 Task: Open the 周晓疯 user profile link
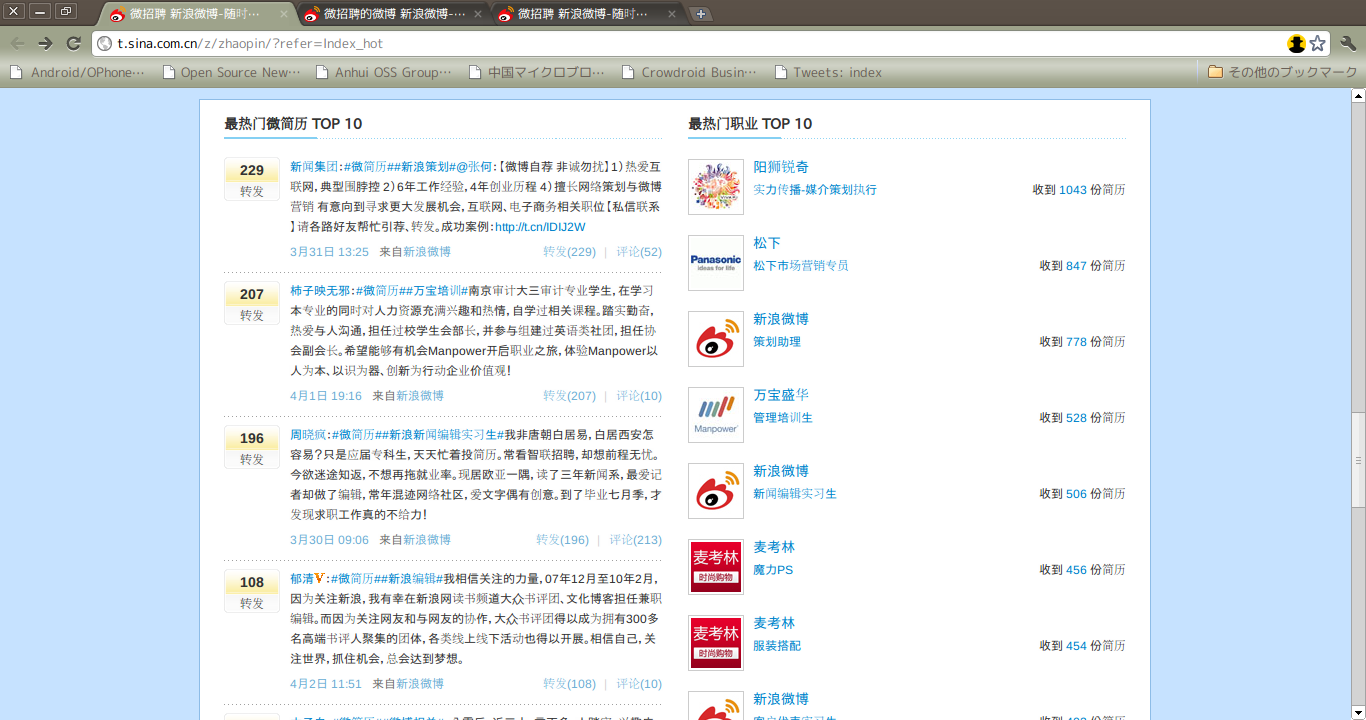point(309,435)
